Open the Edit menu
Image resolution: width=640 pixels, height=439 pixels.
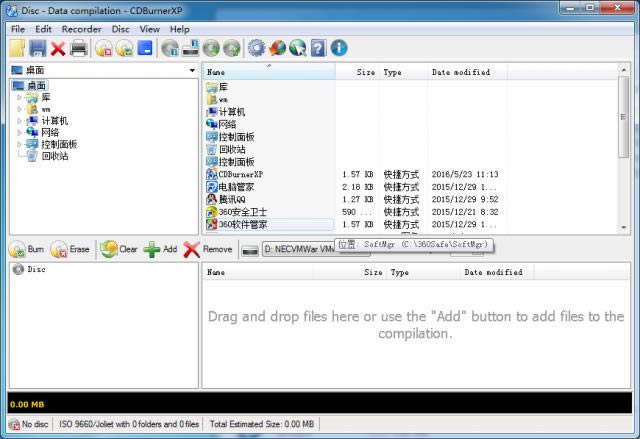point(43,29)
